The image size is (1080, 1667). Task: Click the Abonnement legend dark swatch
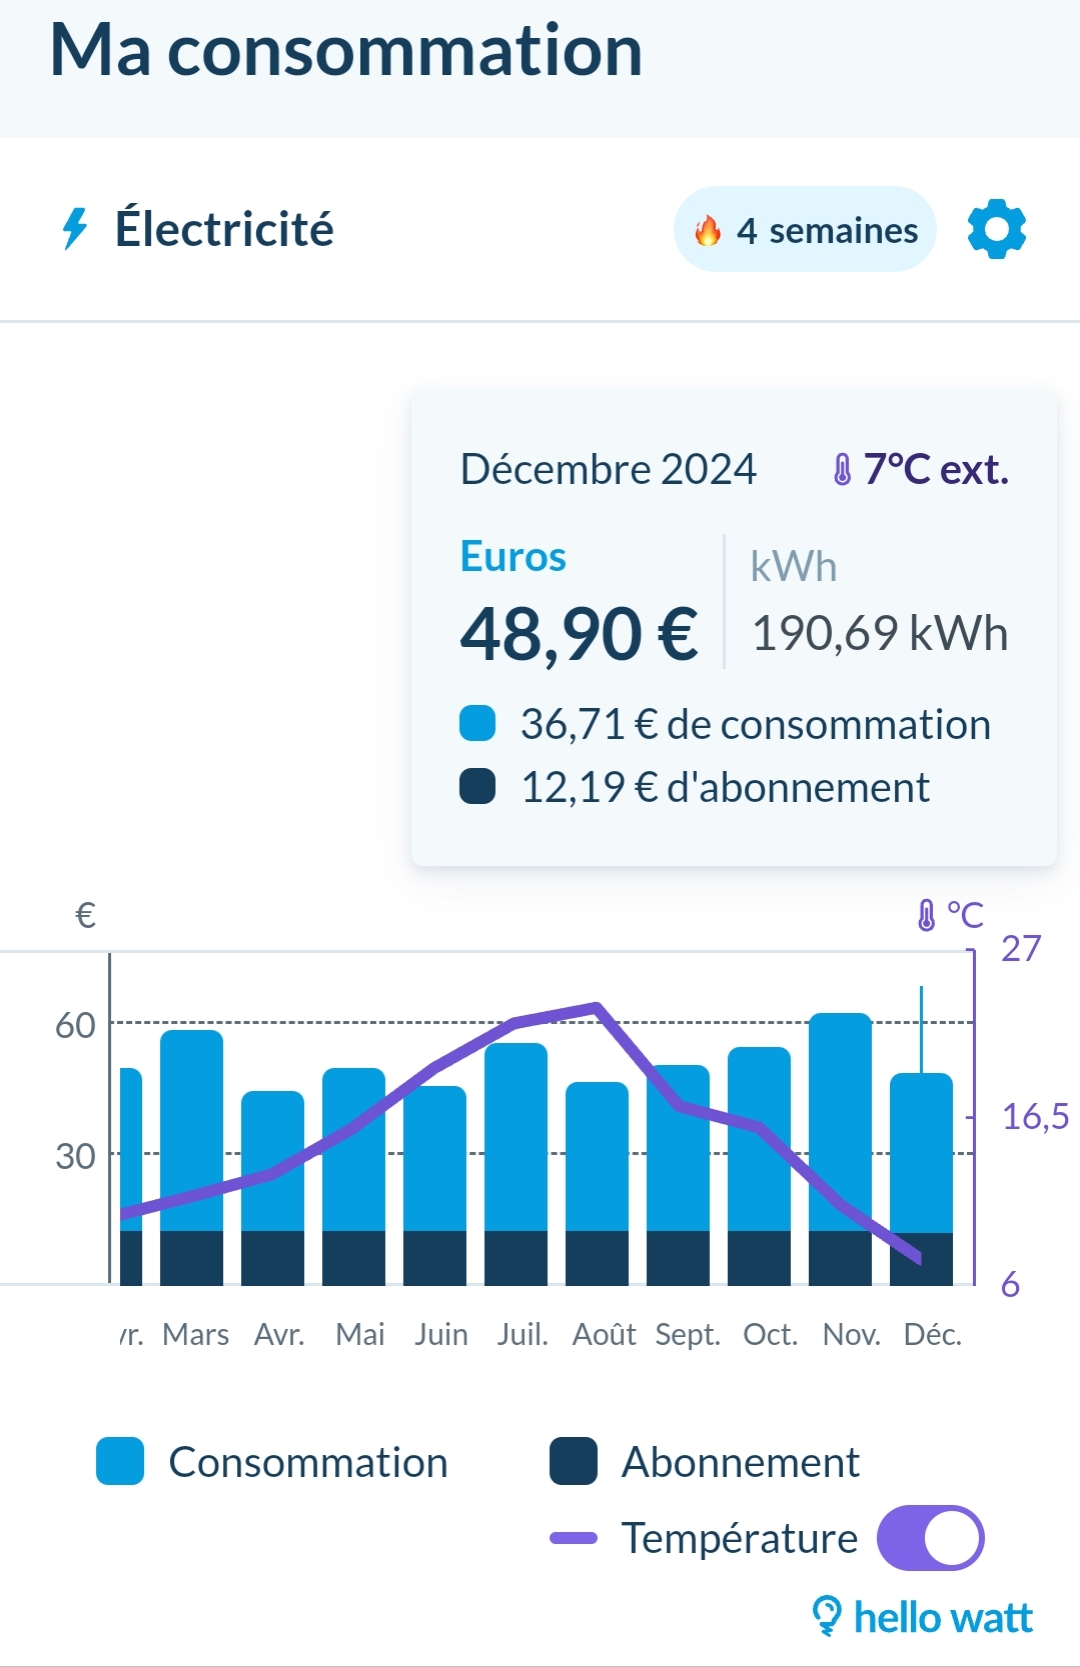coord(574,1461)
